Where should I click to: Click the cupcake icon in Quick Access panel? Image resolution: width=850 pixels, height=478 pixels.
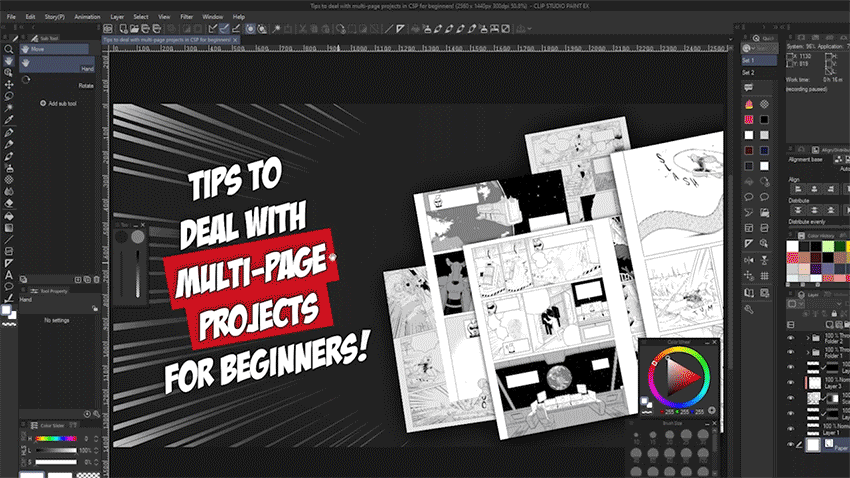tap(749, 104)
